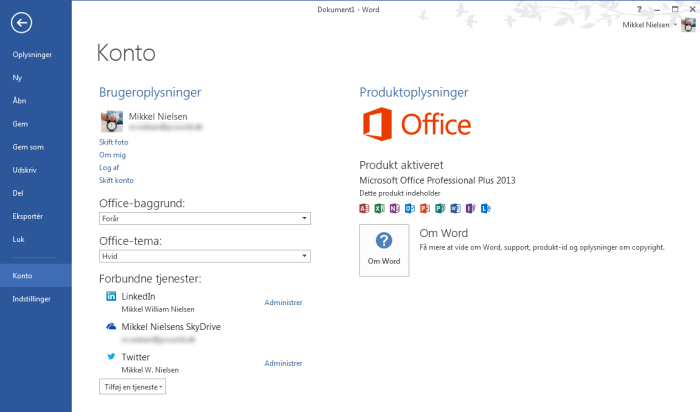Viewport: 700px width, 412px height.
Task: Expand the Tilføj en tjeneste dropdown button
Action: [133, 387]
